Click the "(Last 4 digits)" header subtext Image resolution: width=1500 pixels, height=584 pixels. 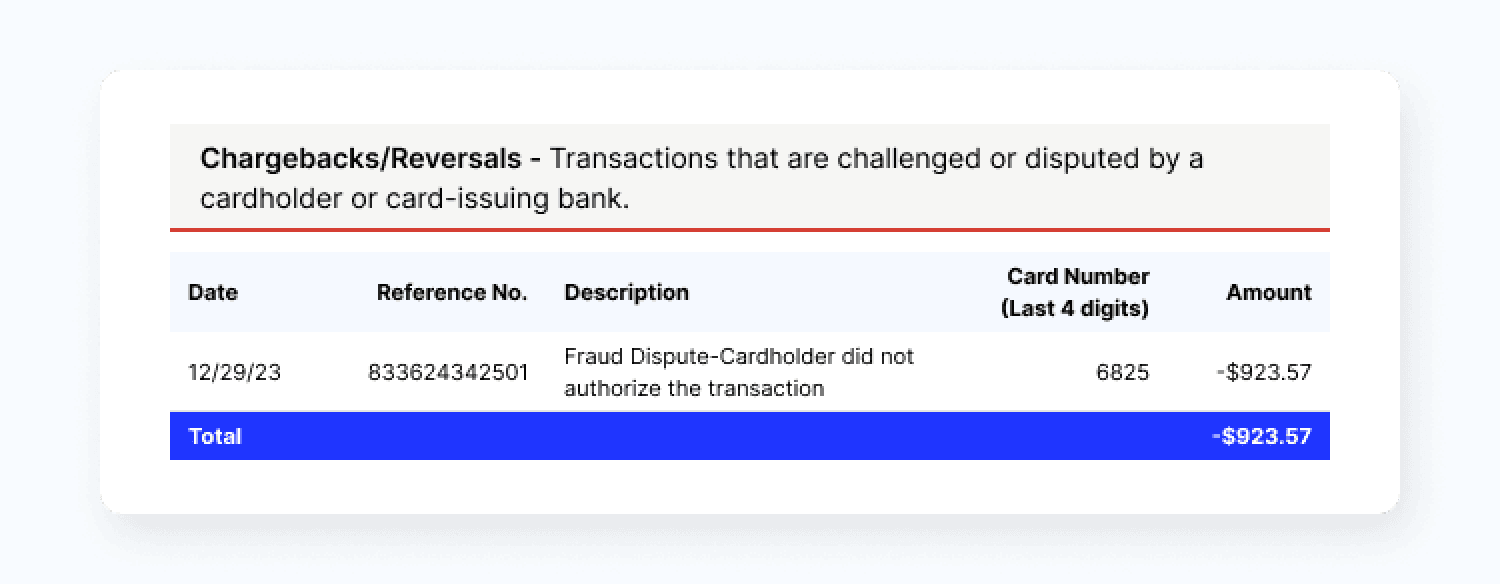pyautogui.click(x=1075, y=309)
